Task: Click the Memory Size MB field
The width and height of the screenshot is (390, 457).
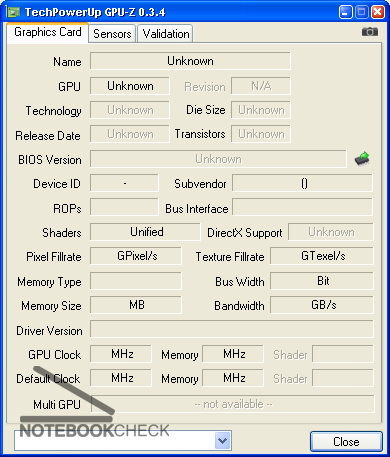Action: coord(136,305)
